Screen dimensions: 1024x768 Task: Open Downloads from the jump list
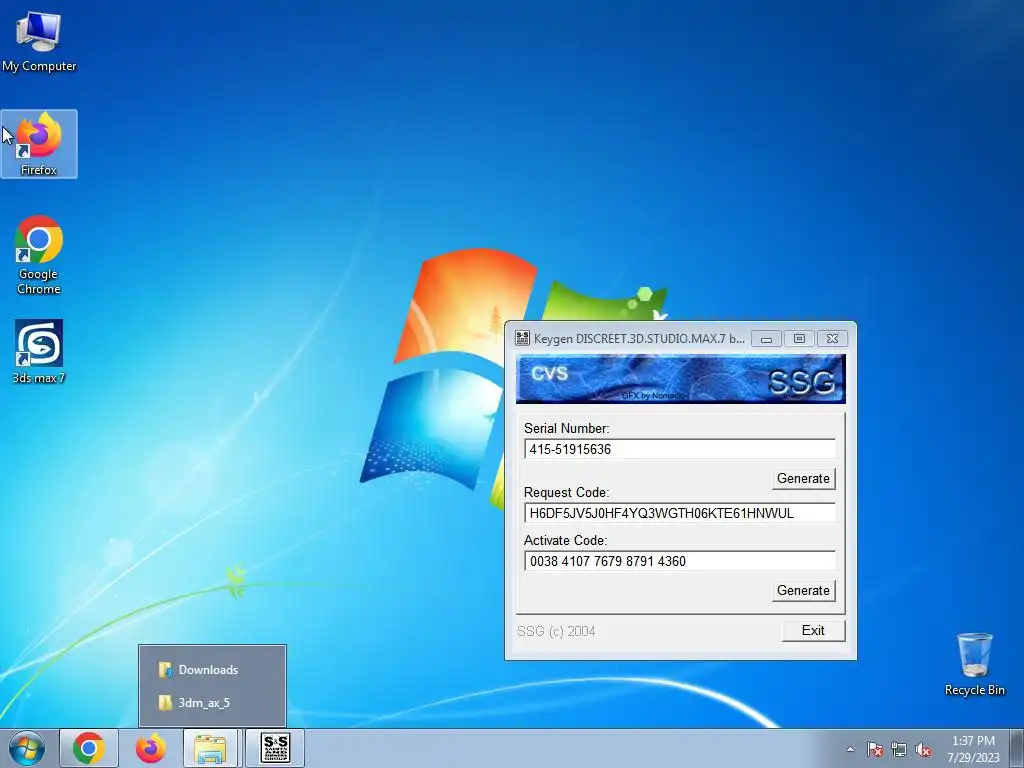(x=212, y=669)
